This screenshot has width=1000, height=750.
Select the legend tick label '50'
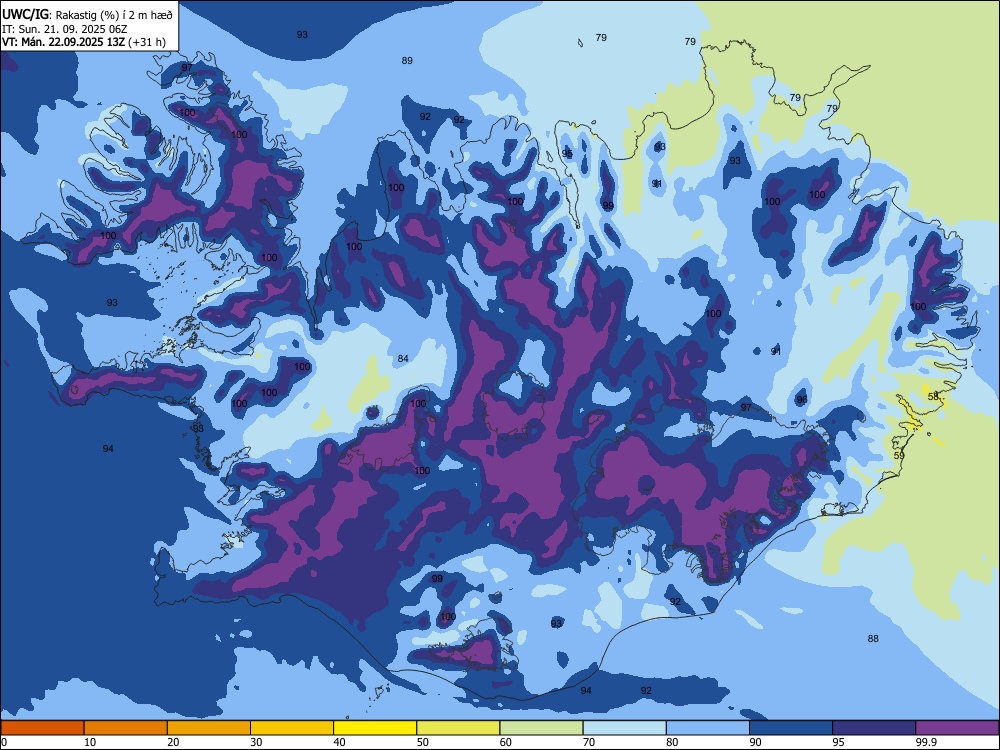click(423, 742)
